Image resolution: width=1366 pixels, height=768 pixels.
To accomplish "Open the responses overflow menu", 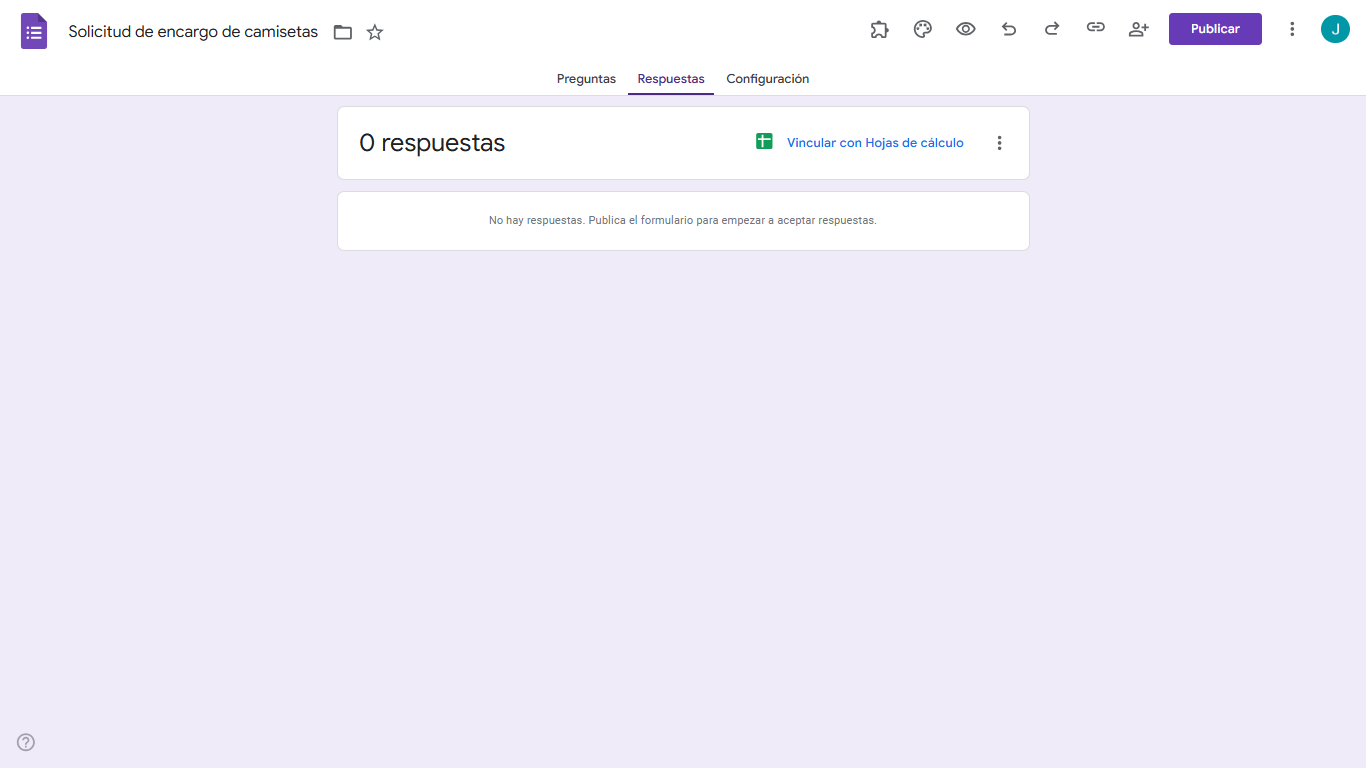I will pos(999,142).
